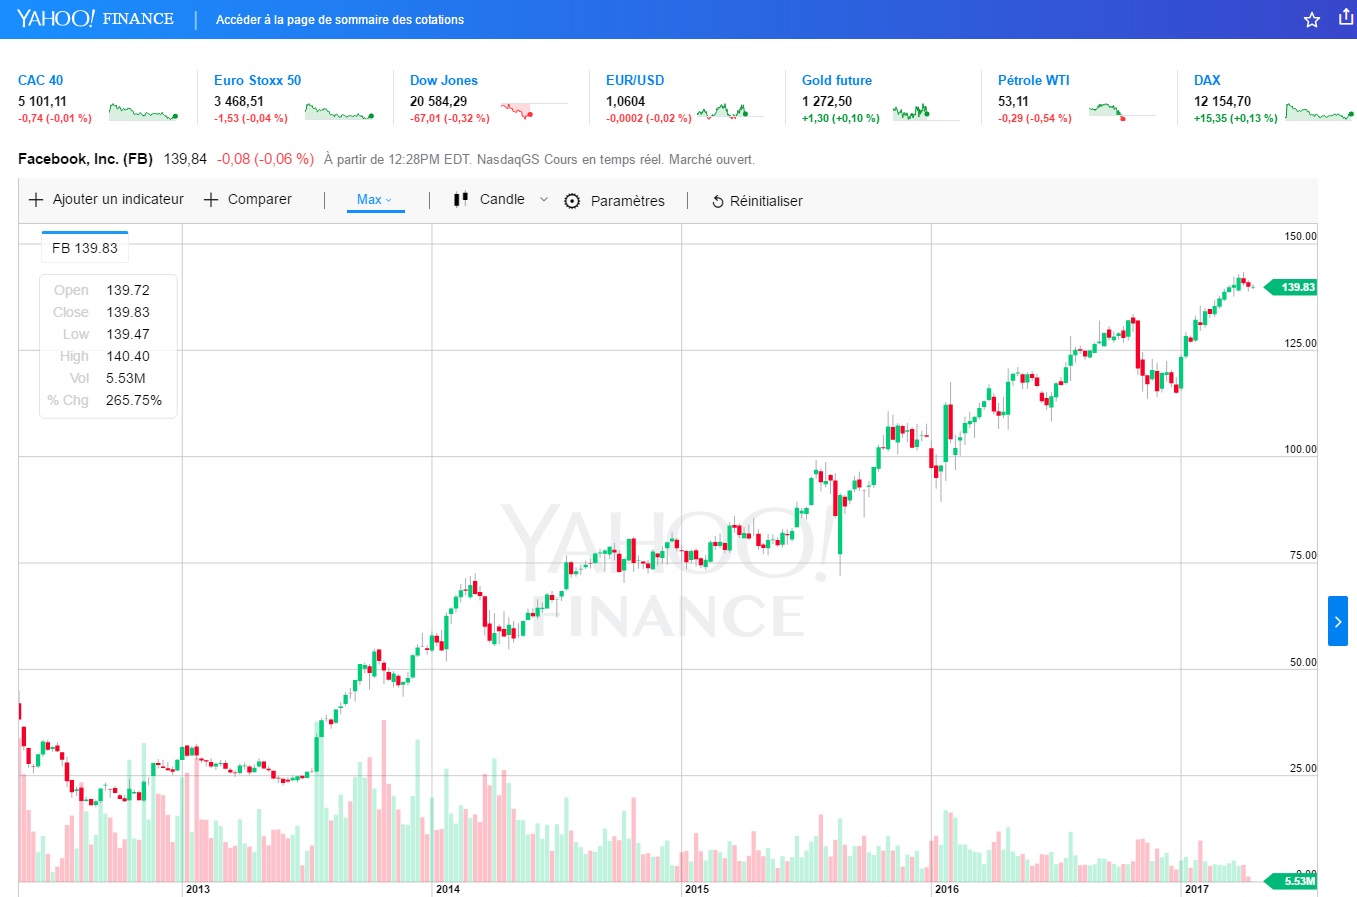Click the Euro Stoxx 50 value 3 468,51

(x=239, y=101)
